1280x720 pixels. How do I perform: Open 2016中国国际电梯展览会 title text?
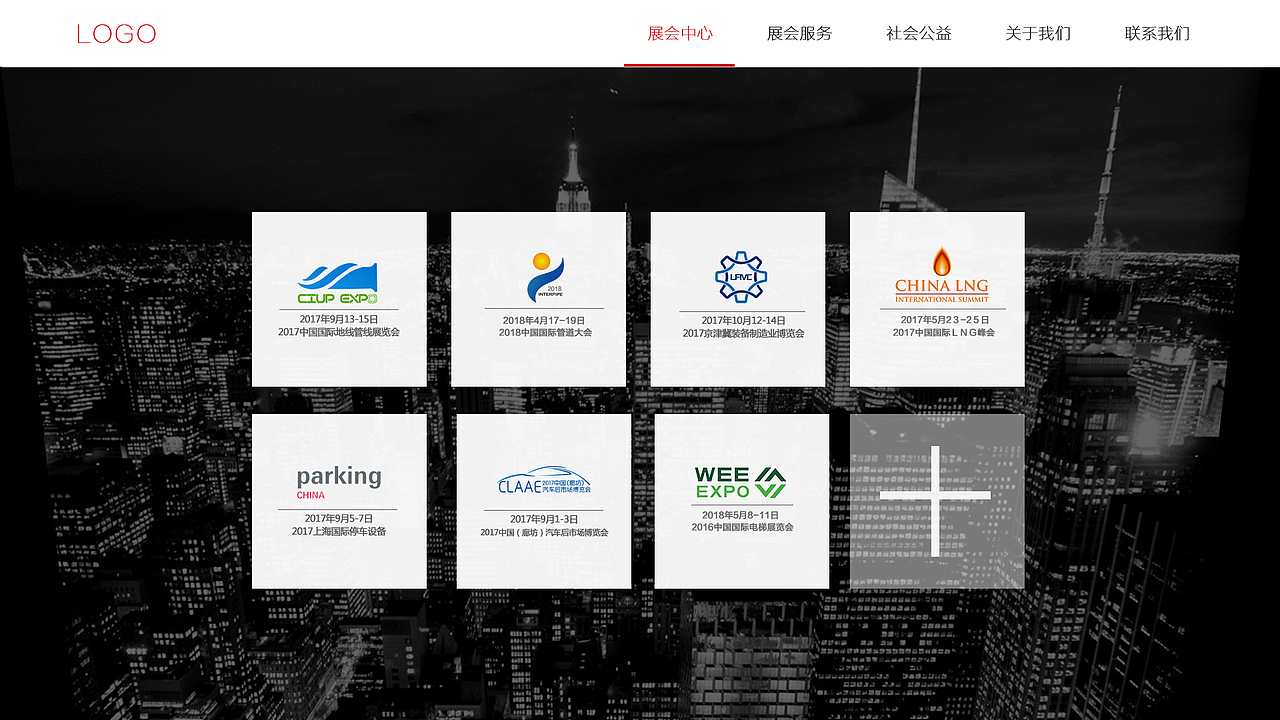pos(742,527)
